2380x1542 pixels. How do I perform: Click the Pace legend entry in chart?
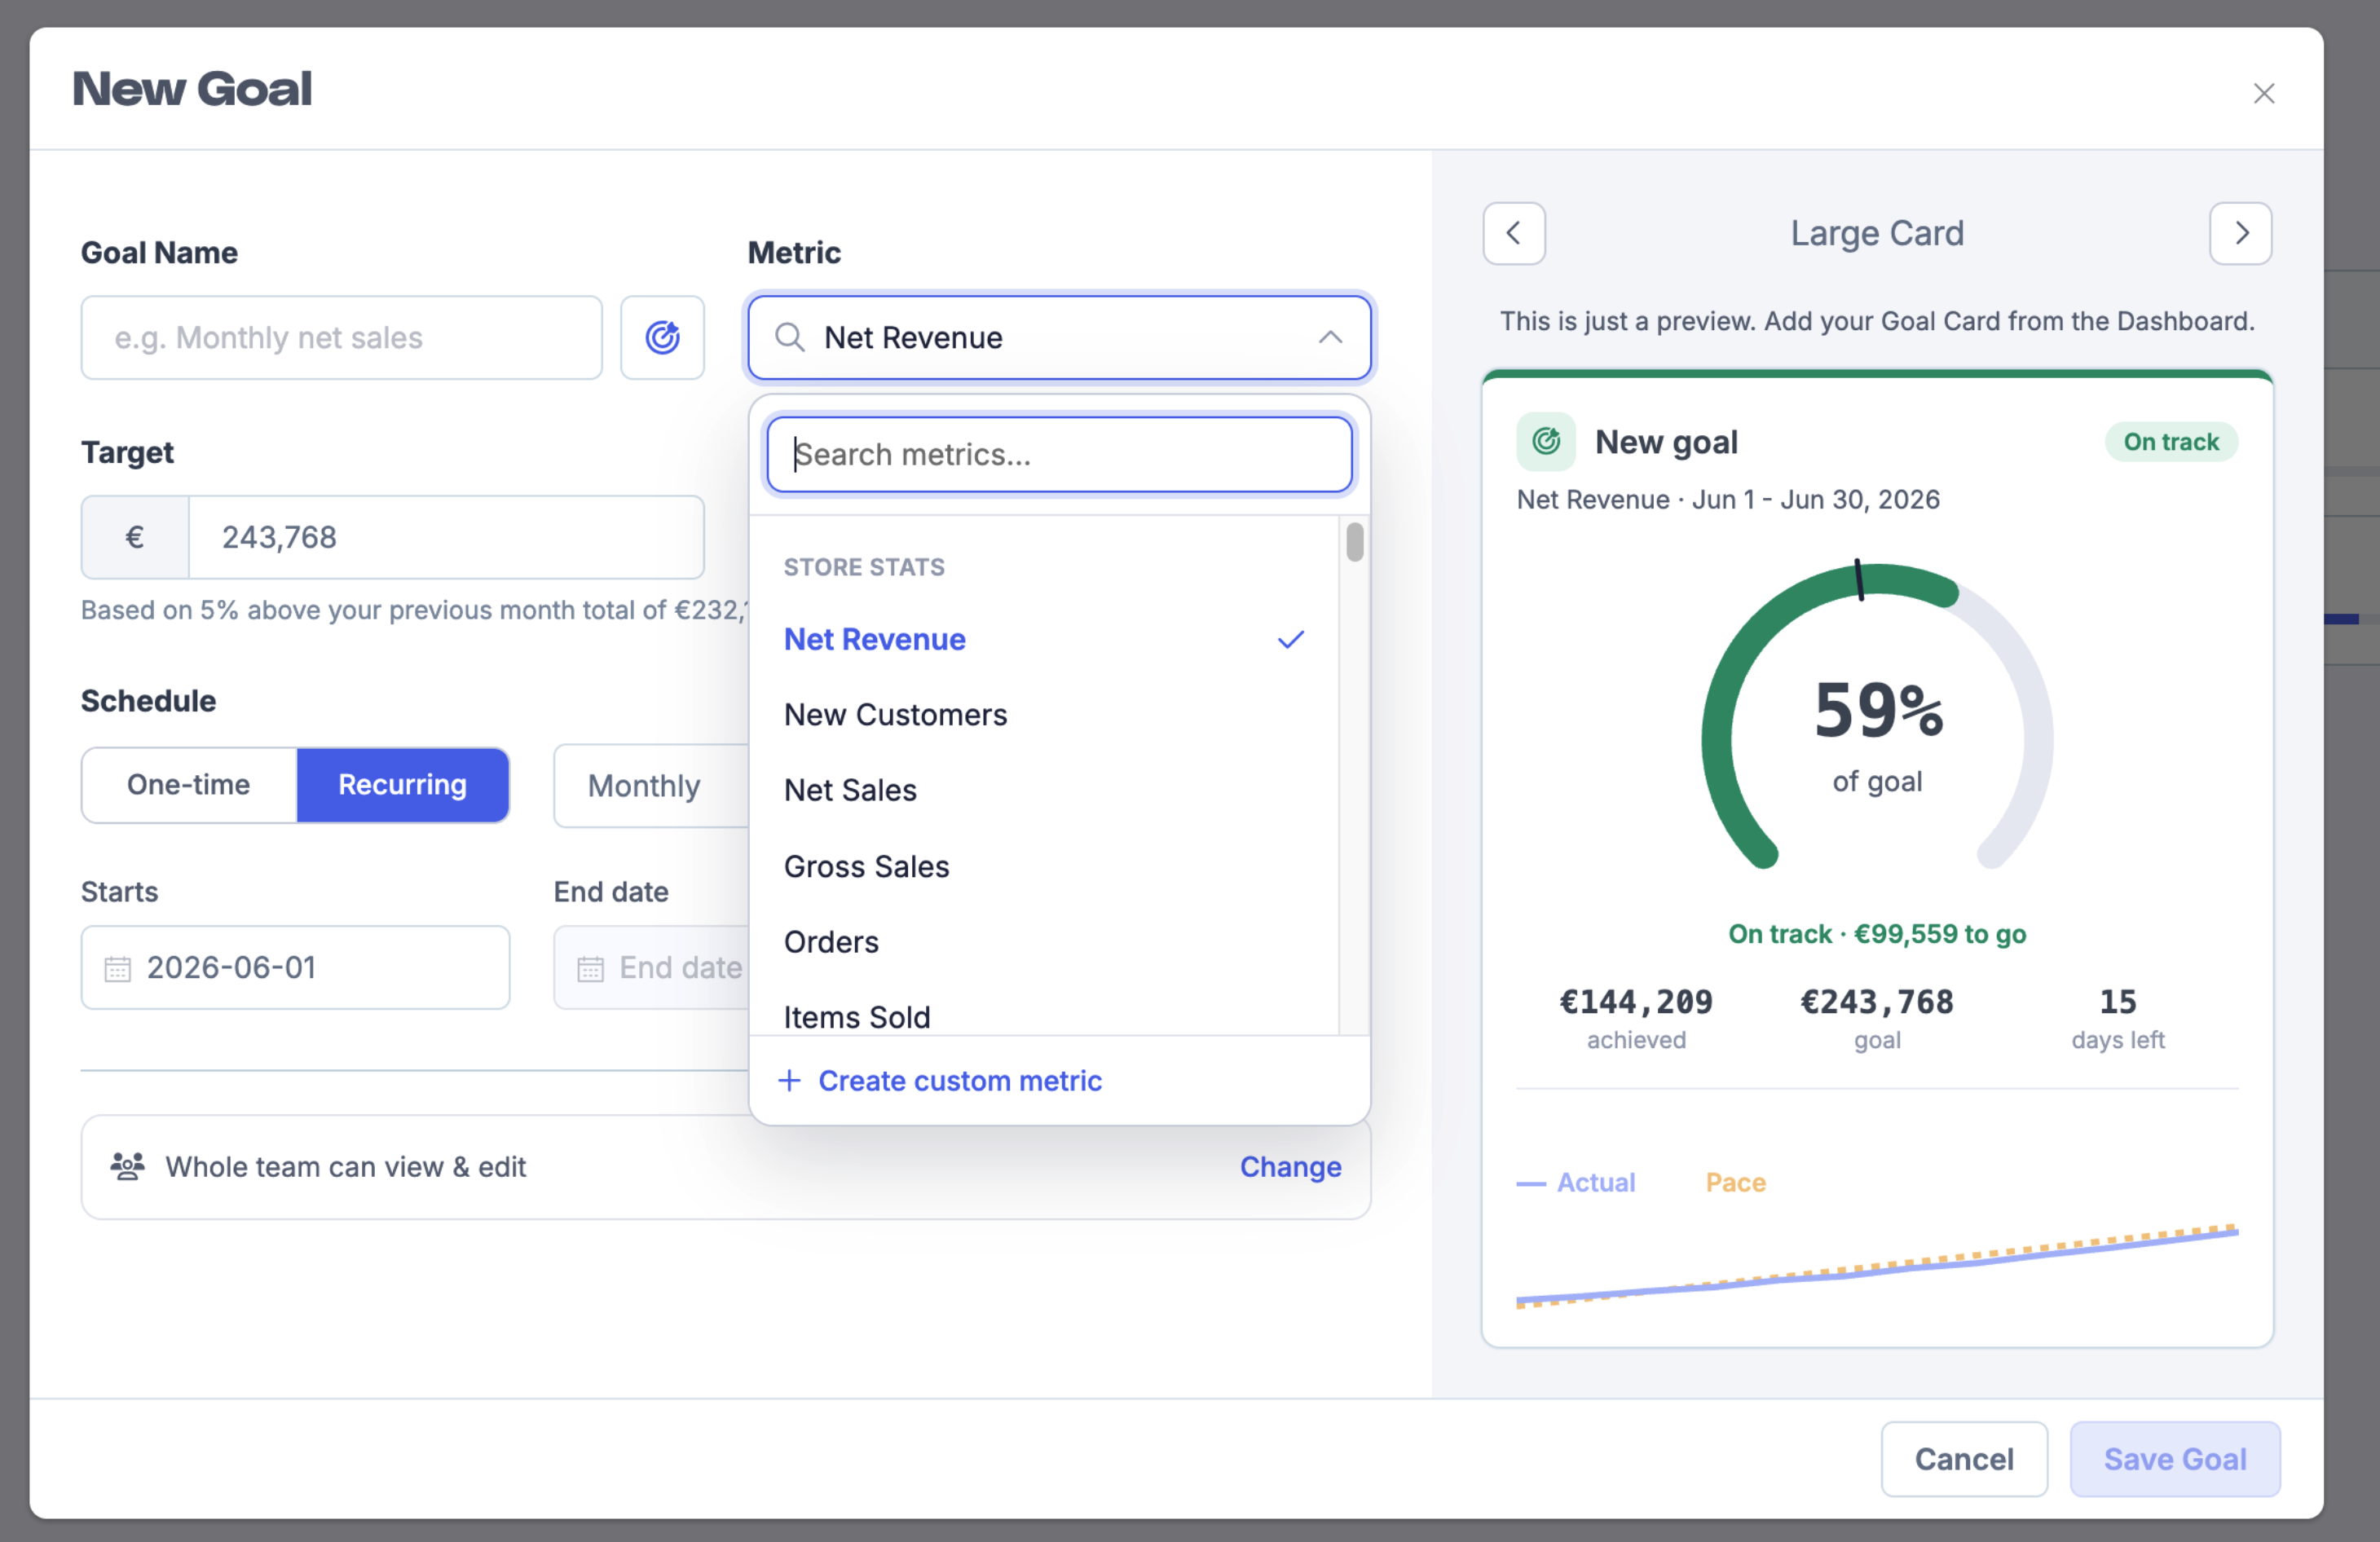1735,1182
